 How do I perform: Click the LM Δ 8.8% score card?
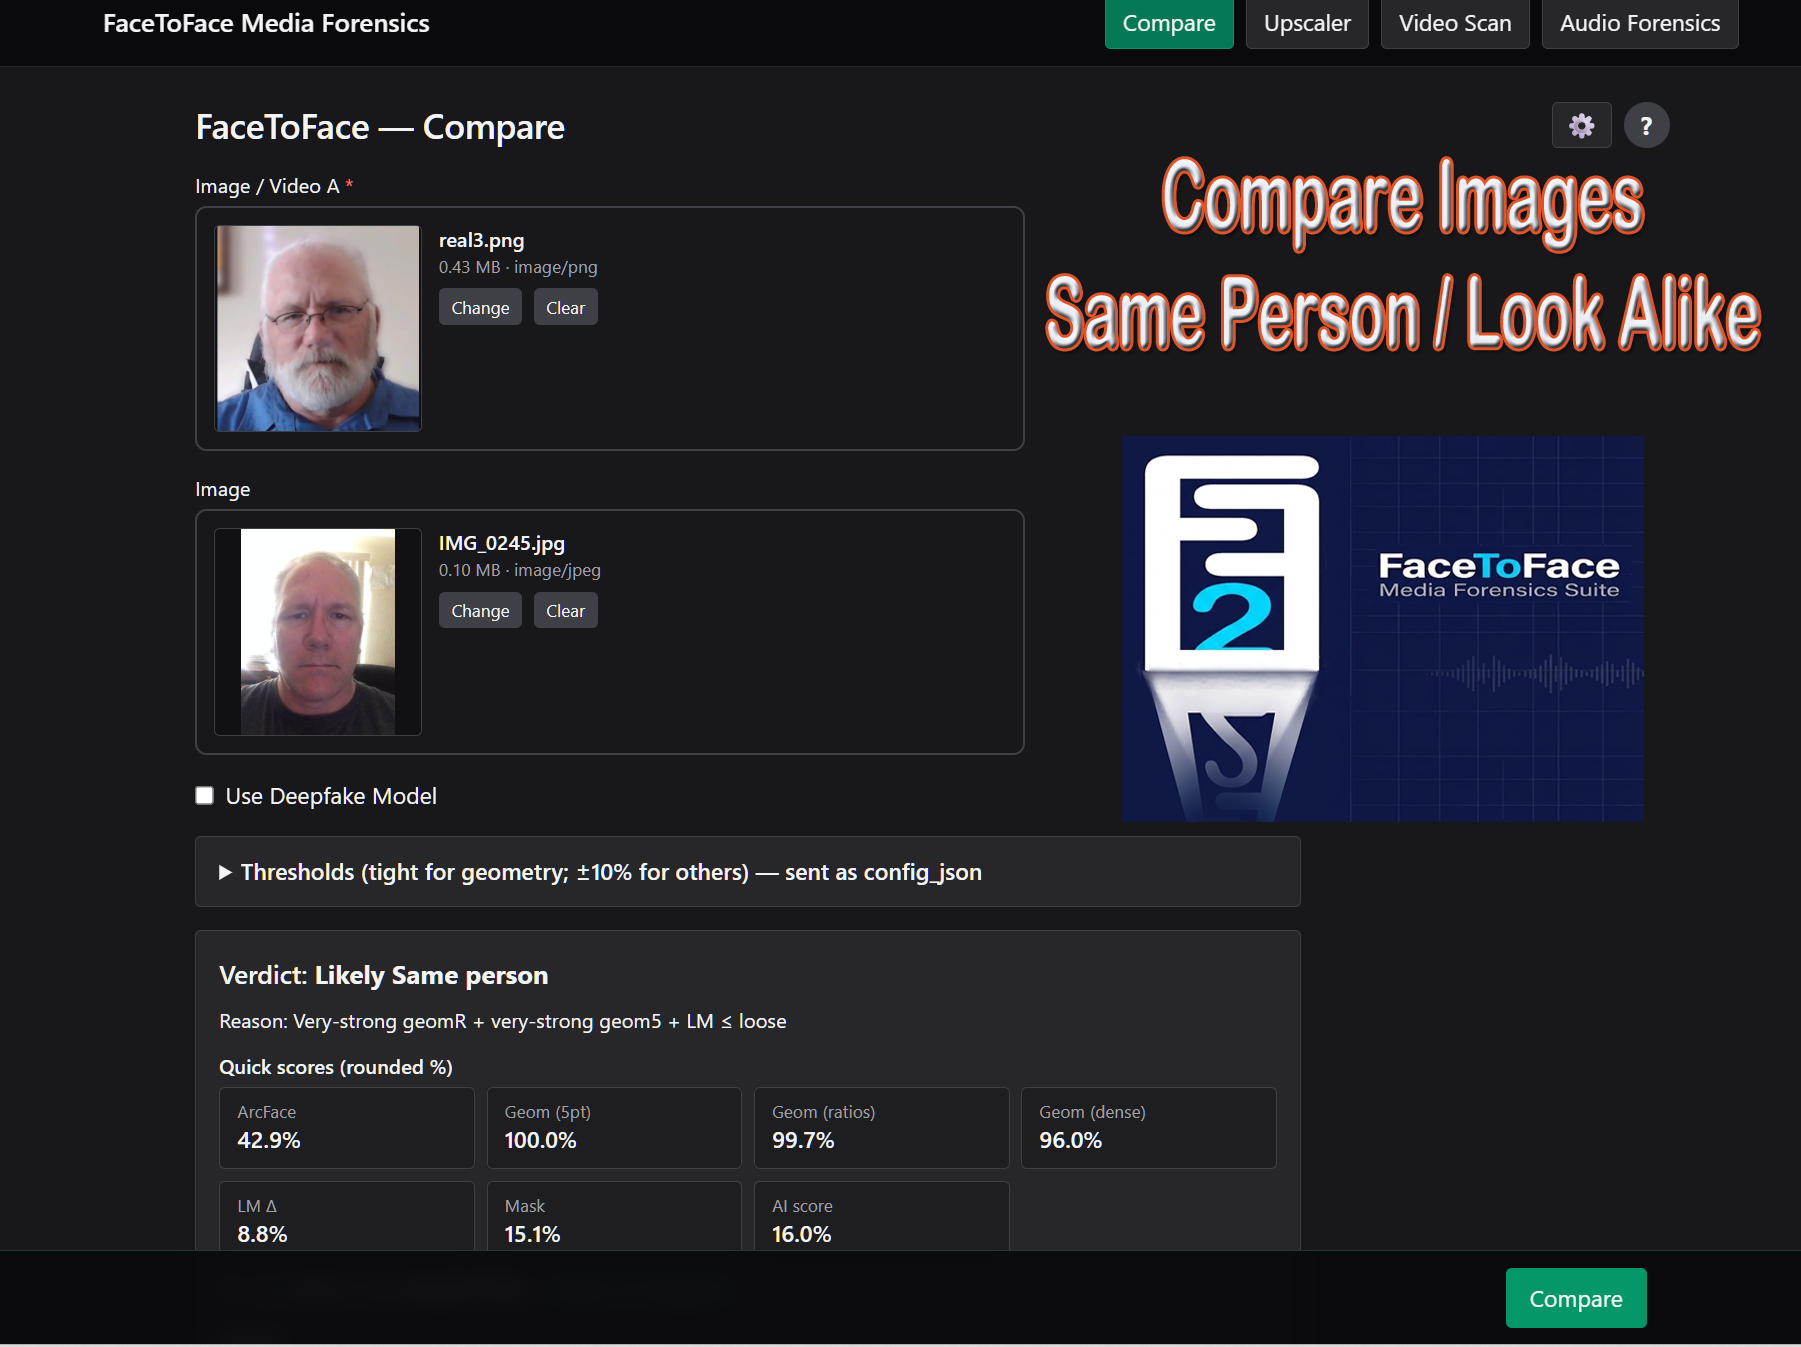pos(346,1216)
